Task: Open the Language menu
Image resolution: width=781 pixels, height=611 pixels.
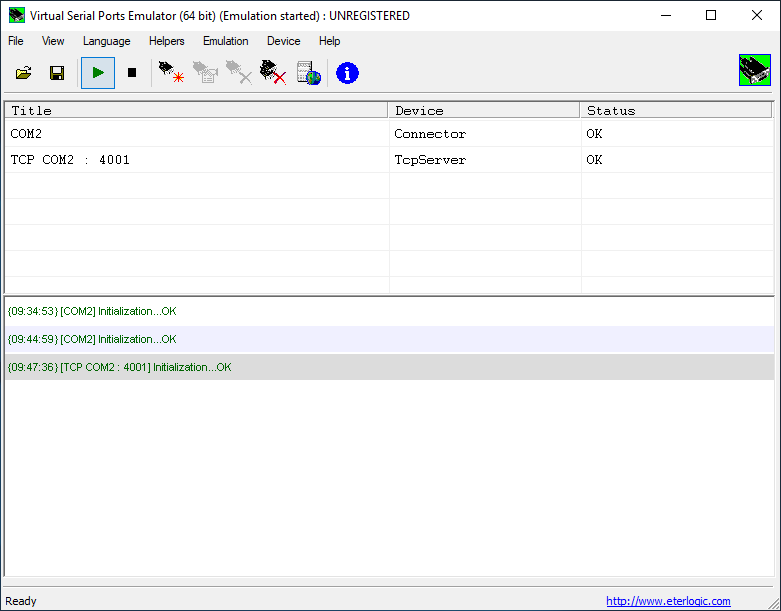Action: point(107,41)
